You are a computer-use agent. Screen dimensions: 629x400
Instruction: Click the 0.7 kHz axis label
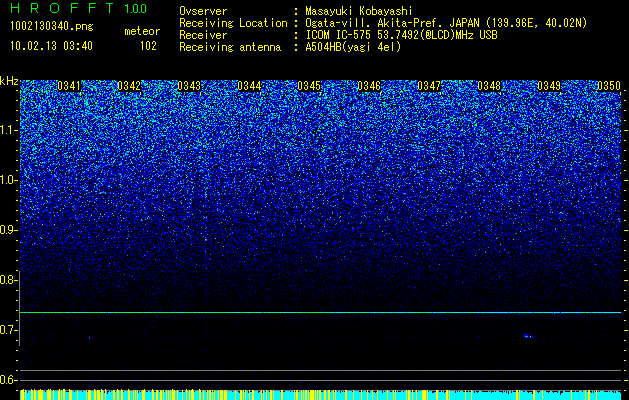pos(8,330)
